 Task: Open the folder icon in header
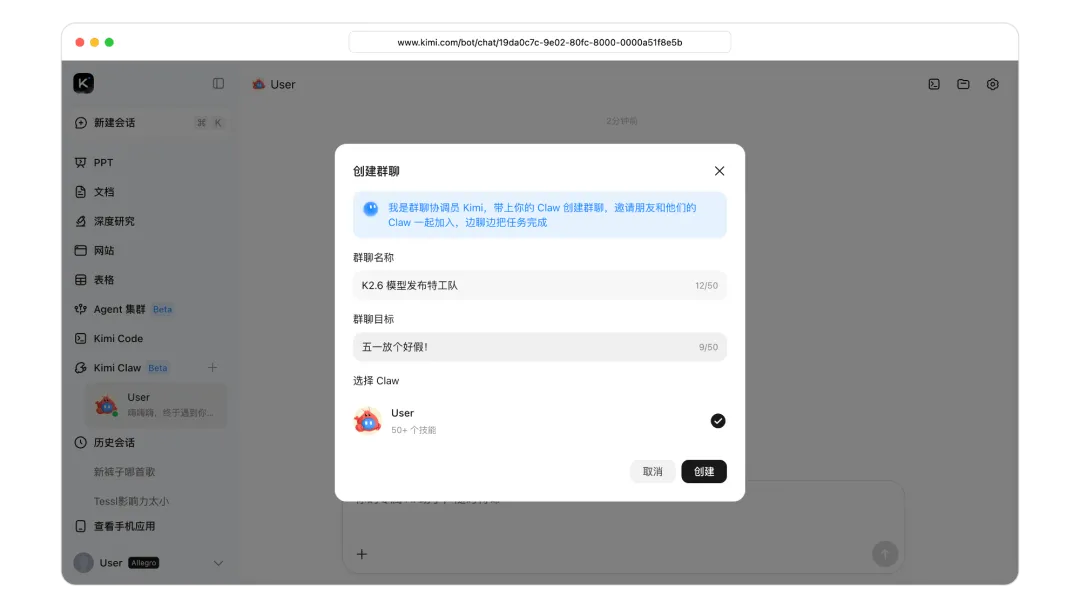click(x=963, y=85)
